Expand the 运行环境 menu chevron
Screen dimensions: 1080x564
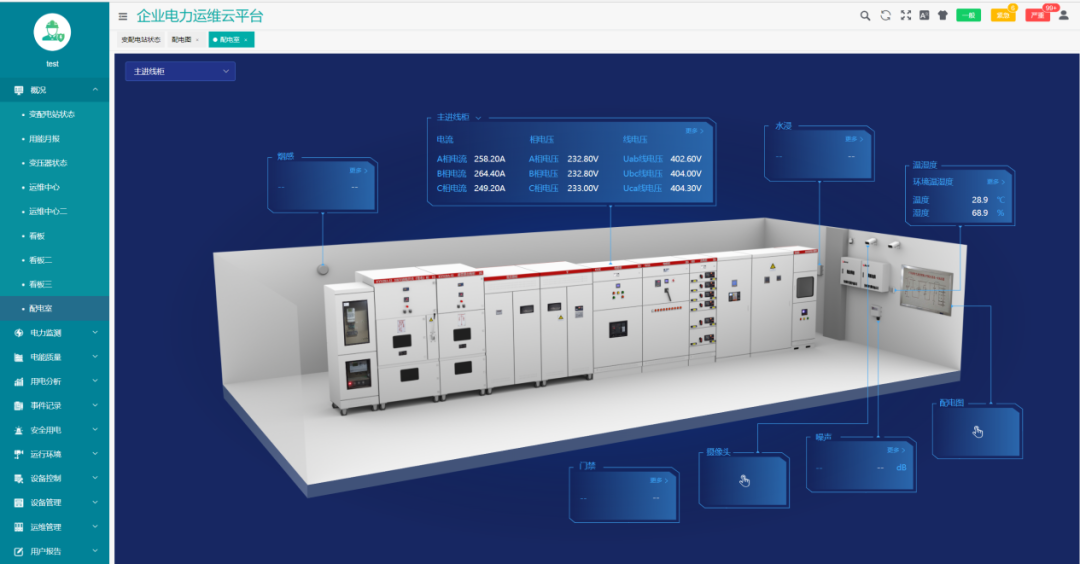95,454
